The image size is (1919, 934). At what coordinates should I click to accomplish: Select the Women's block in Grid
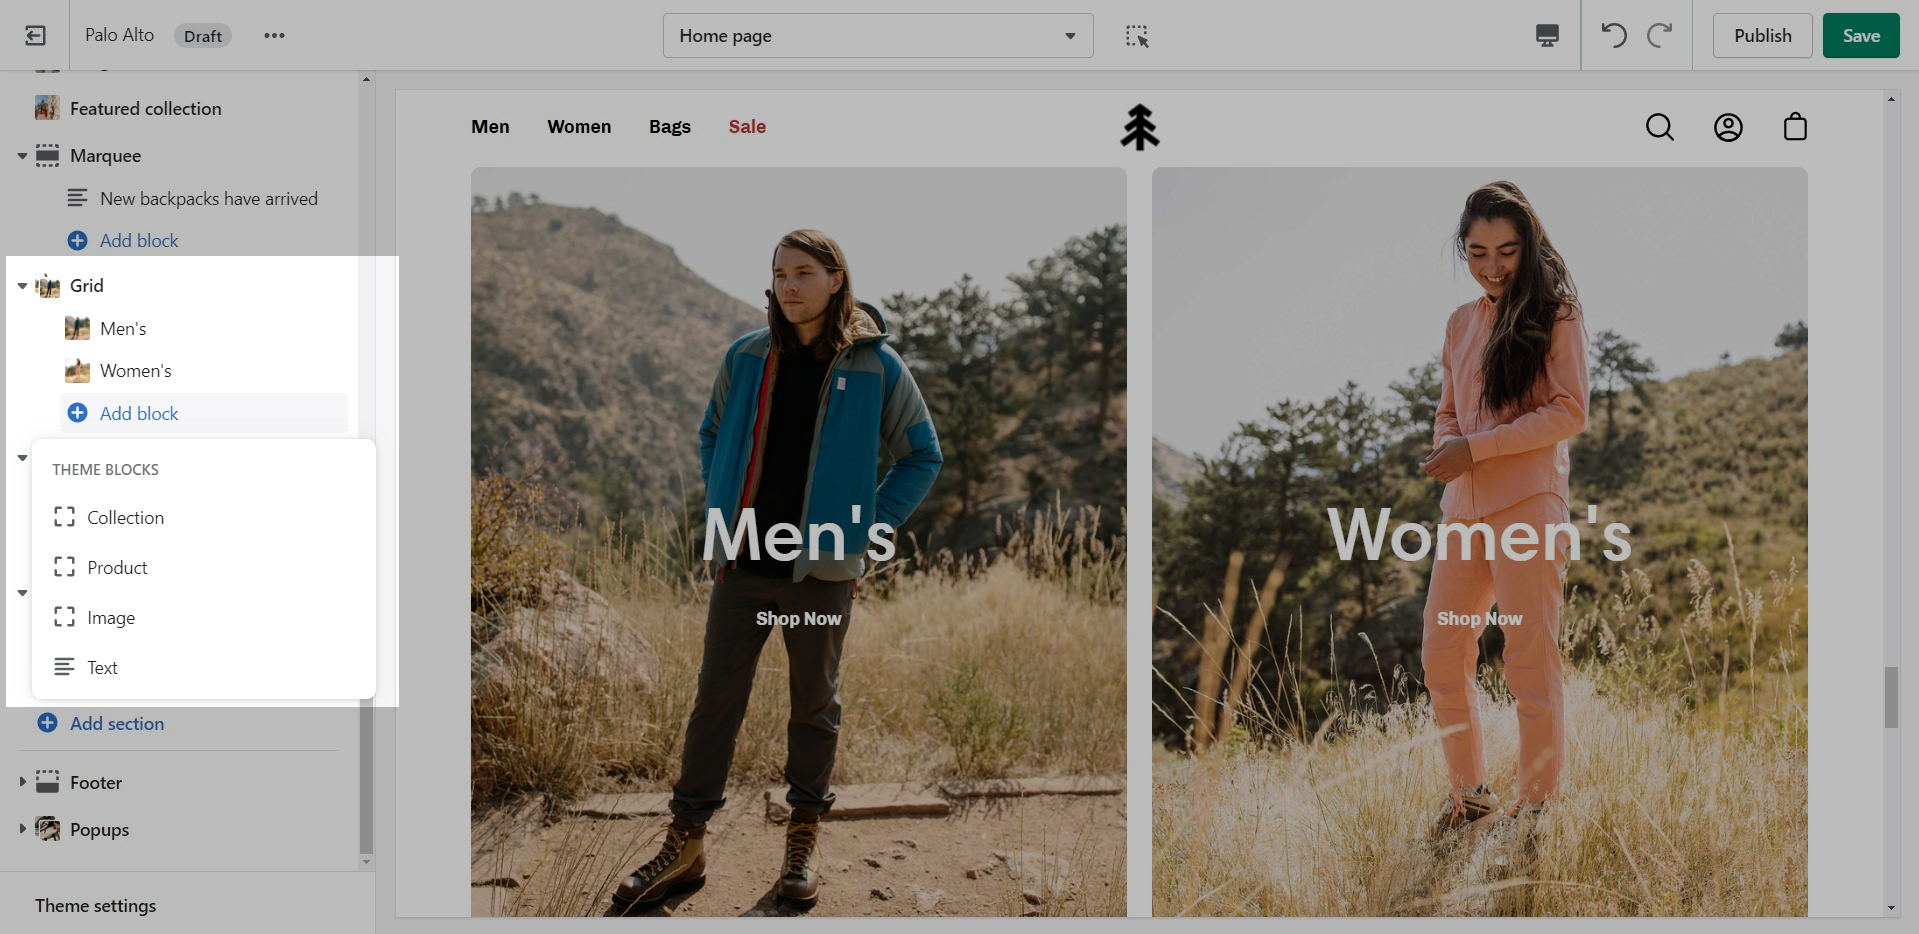point(135,371)
